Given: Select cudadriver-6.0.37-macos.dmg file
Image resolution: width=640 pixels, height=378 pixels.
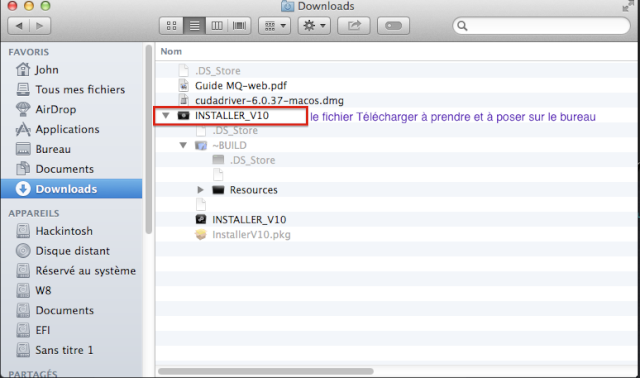Looking at the screenshot, I should coord(269,100).
